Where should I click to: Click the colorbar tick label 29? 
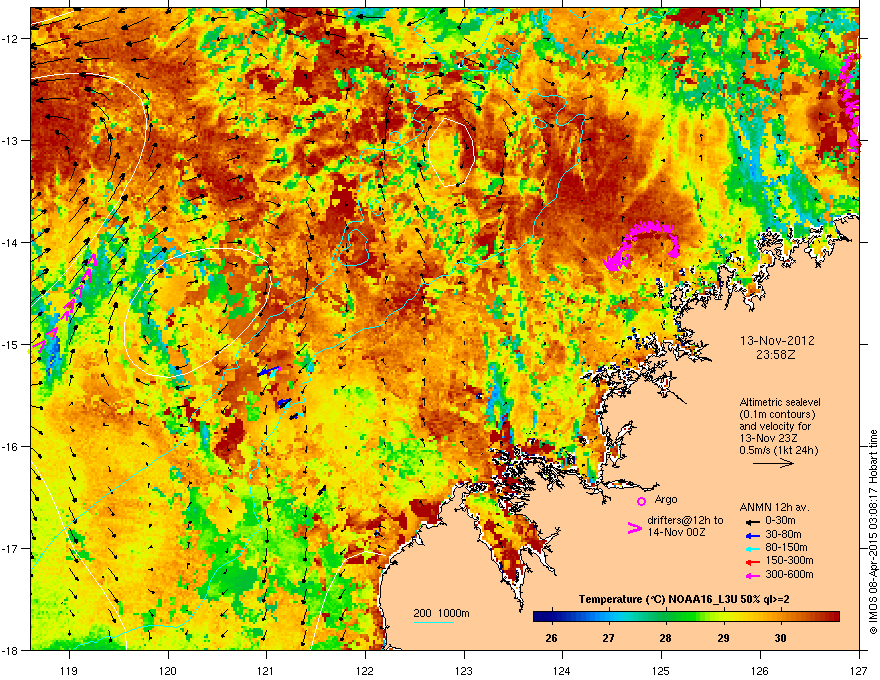(723, 638)
